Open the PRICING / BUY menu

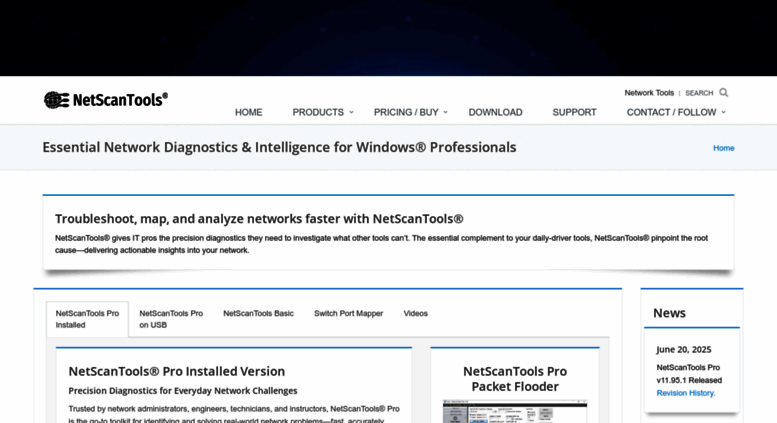tap(406, 112)
